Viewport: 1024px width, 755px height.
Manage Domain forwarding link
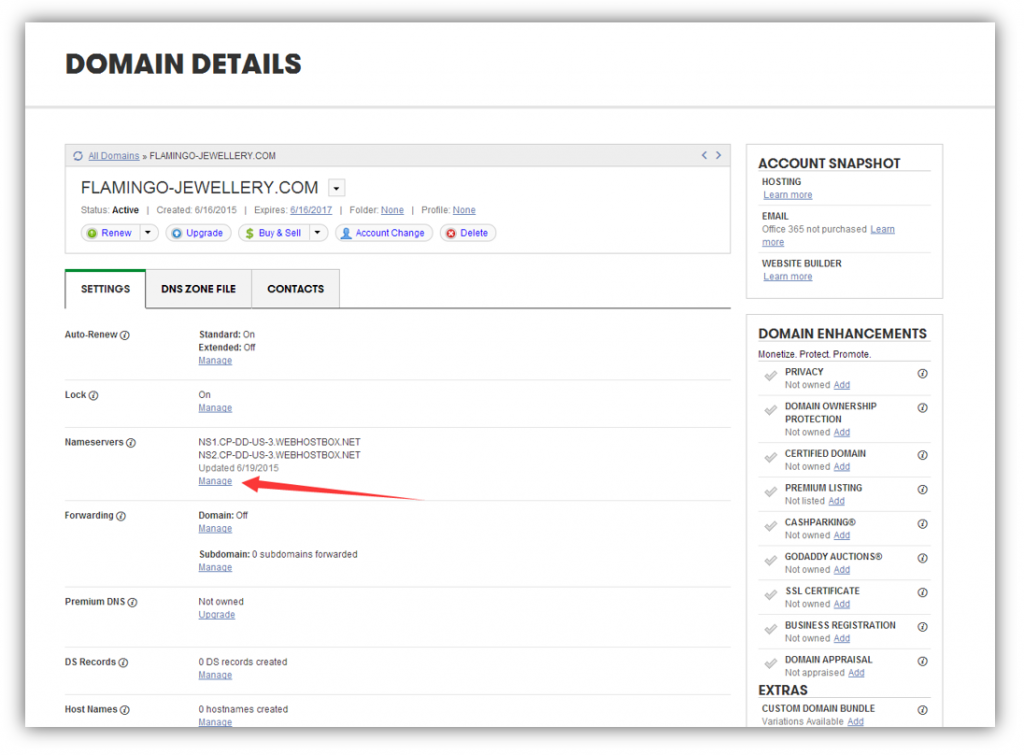tap(216, 529)
